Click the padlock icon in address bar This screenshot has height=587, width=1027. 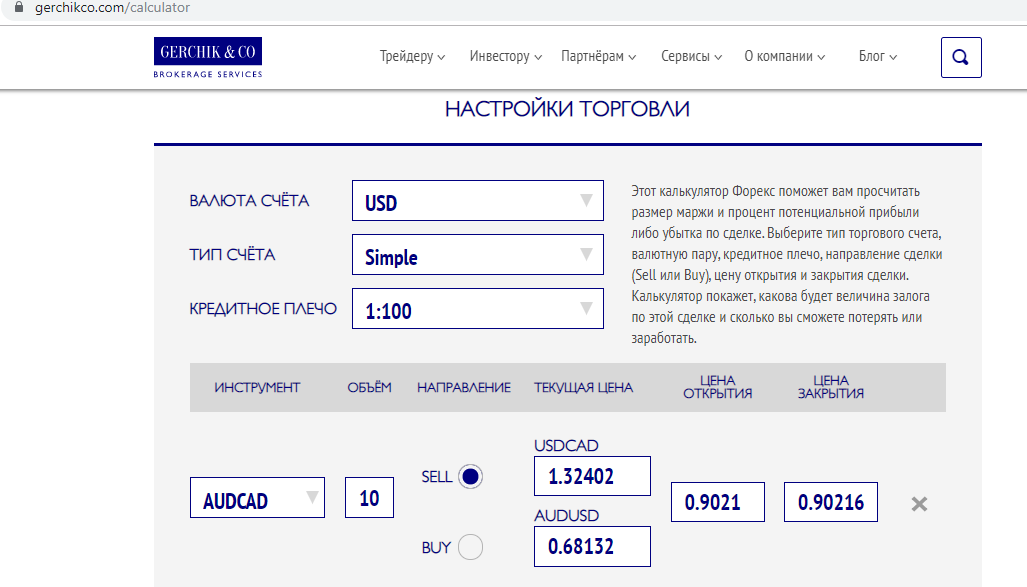pyautogui.click(x=16, y=8)
